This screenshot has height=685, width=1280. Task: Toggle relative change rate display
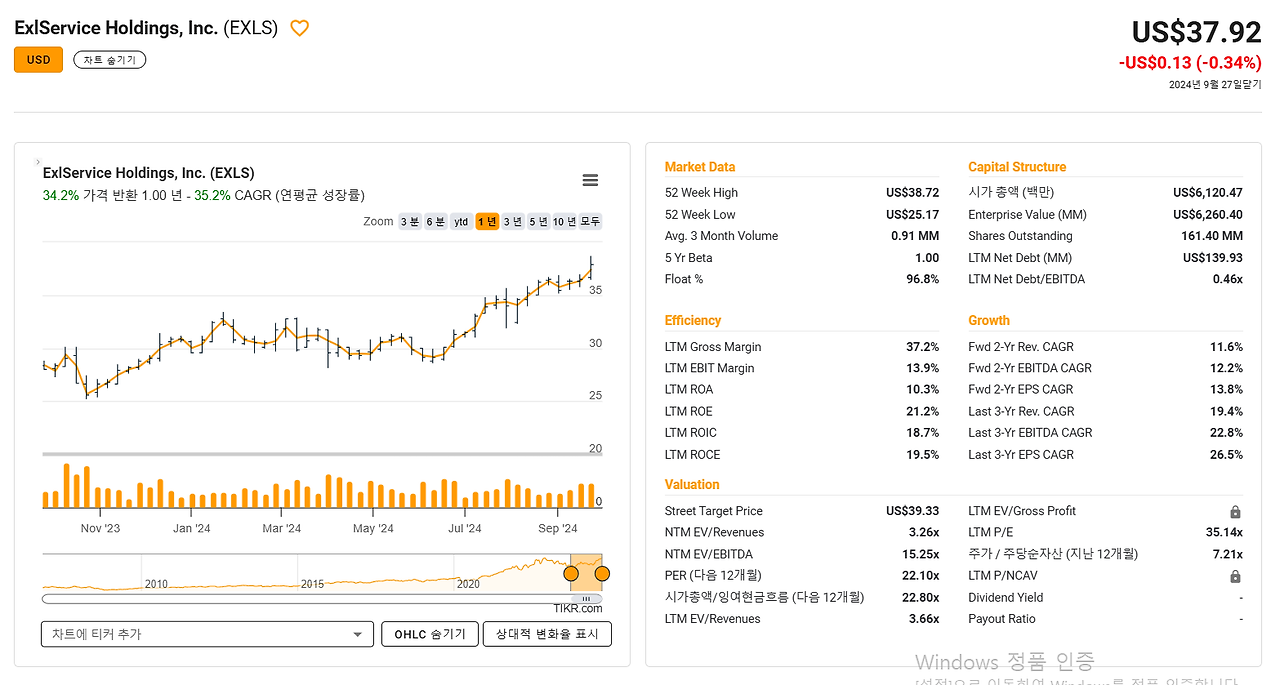pyautogui.click(x=547, y=634)
